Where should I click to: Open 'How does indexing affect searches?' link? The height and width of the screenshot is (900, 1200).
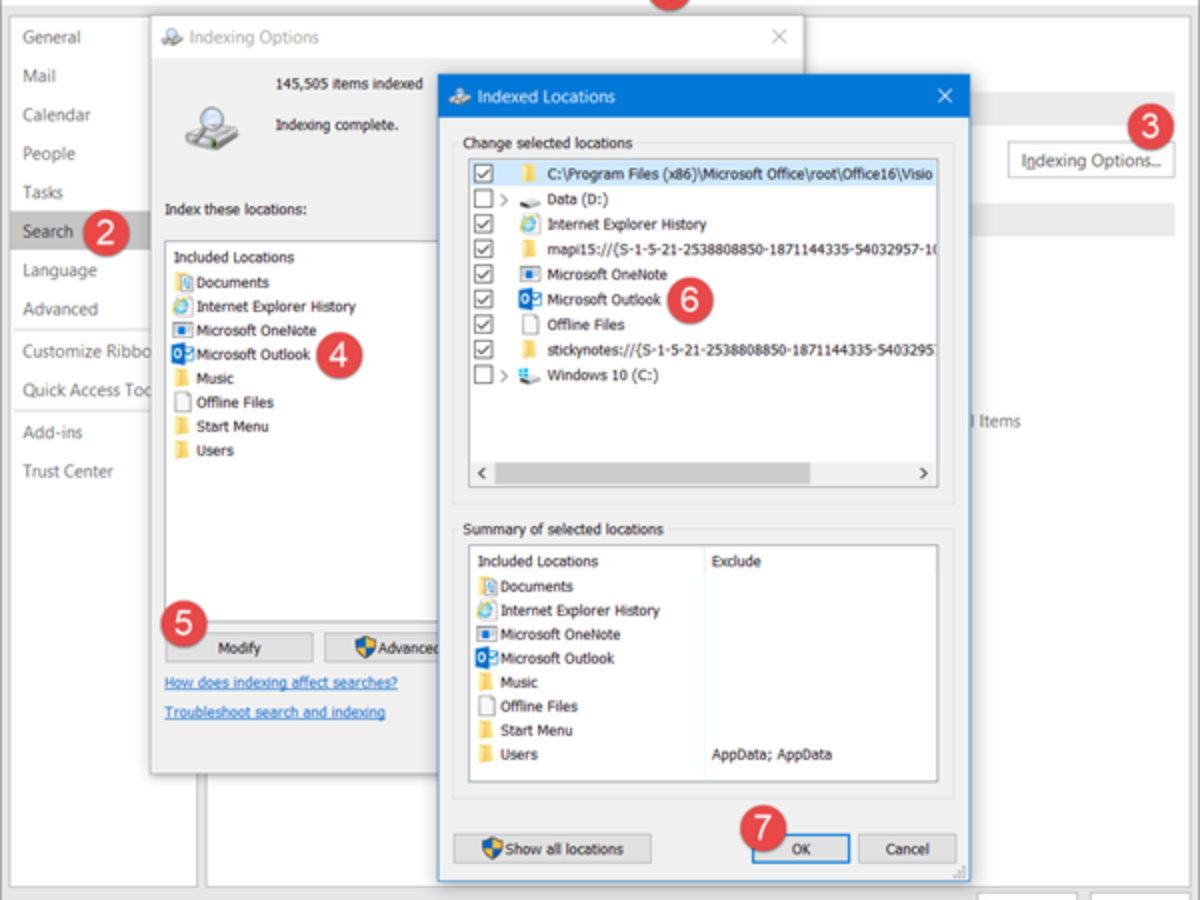tap(281, 683)
